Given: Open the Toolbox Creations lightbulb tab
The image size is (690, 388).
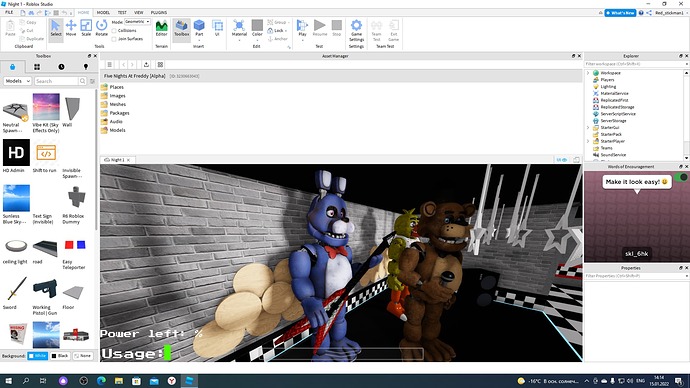Looking at the screenshot, I should [x=86, y=67].
